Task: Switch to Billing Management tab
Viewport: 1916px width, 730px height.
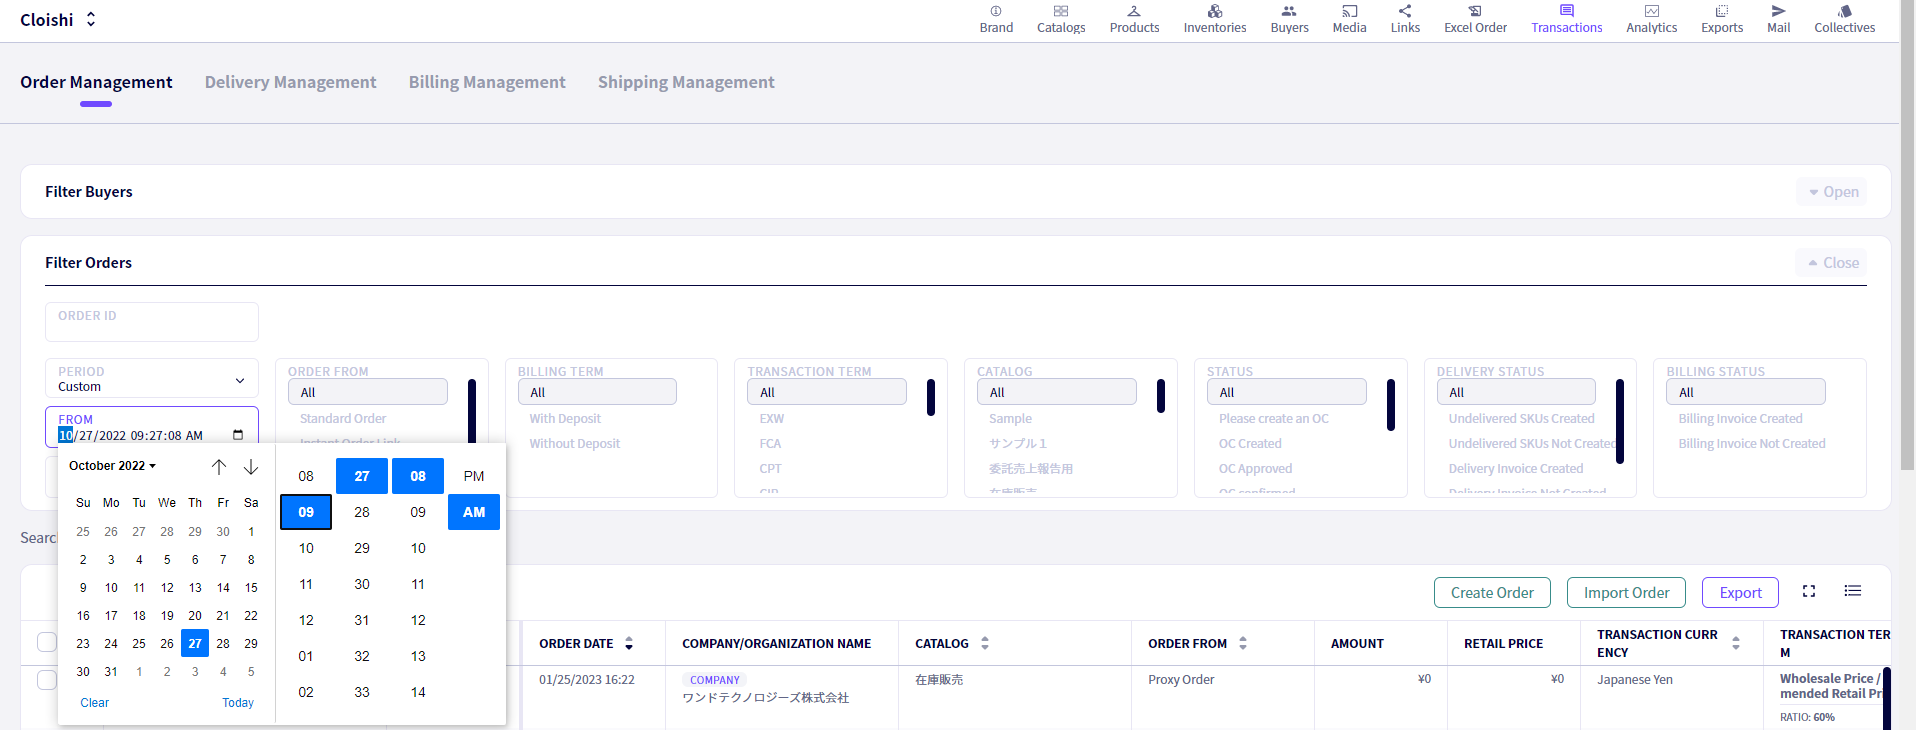Action: pos(487,82)
